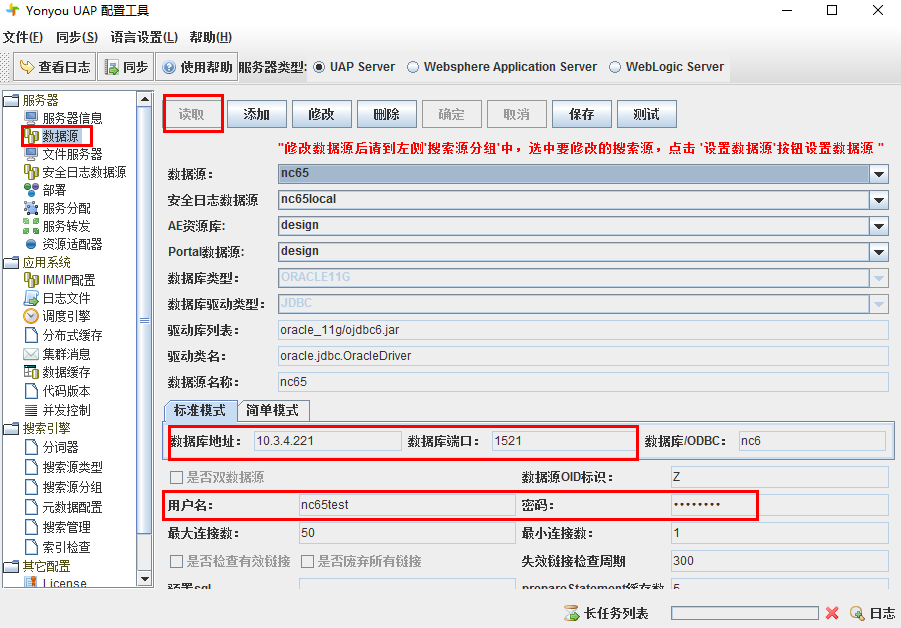The height and width of the screenshot is (628, 901).
Task: Open 数据库驱动类型 JDBC dropdown
Action: (x=879, y=304)
